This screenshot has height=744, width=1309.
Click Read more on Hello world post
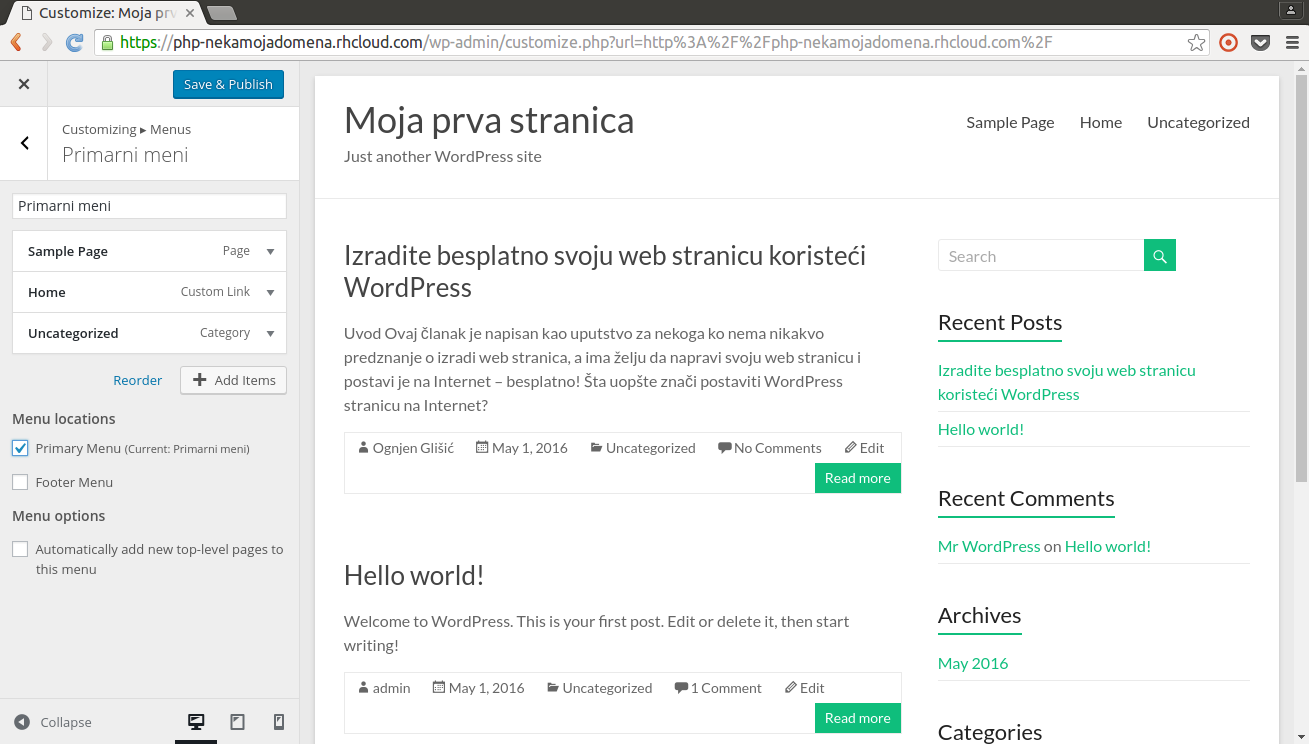pos(858,718)
